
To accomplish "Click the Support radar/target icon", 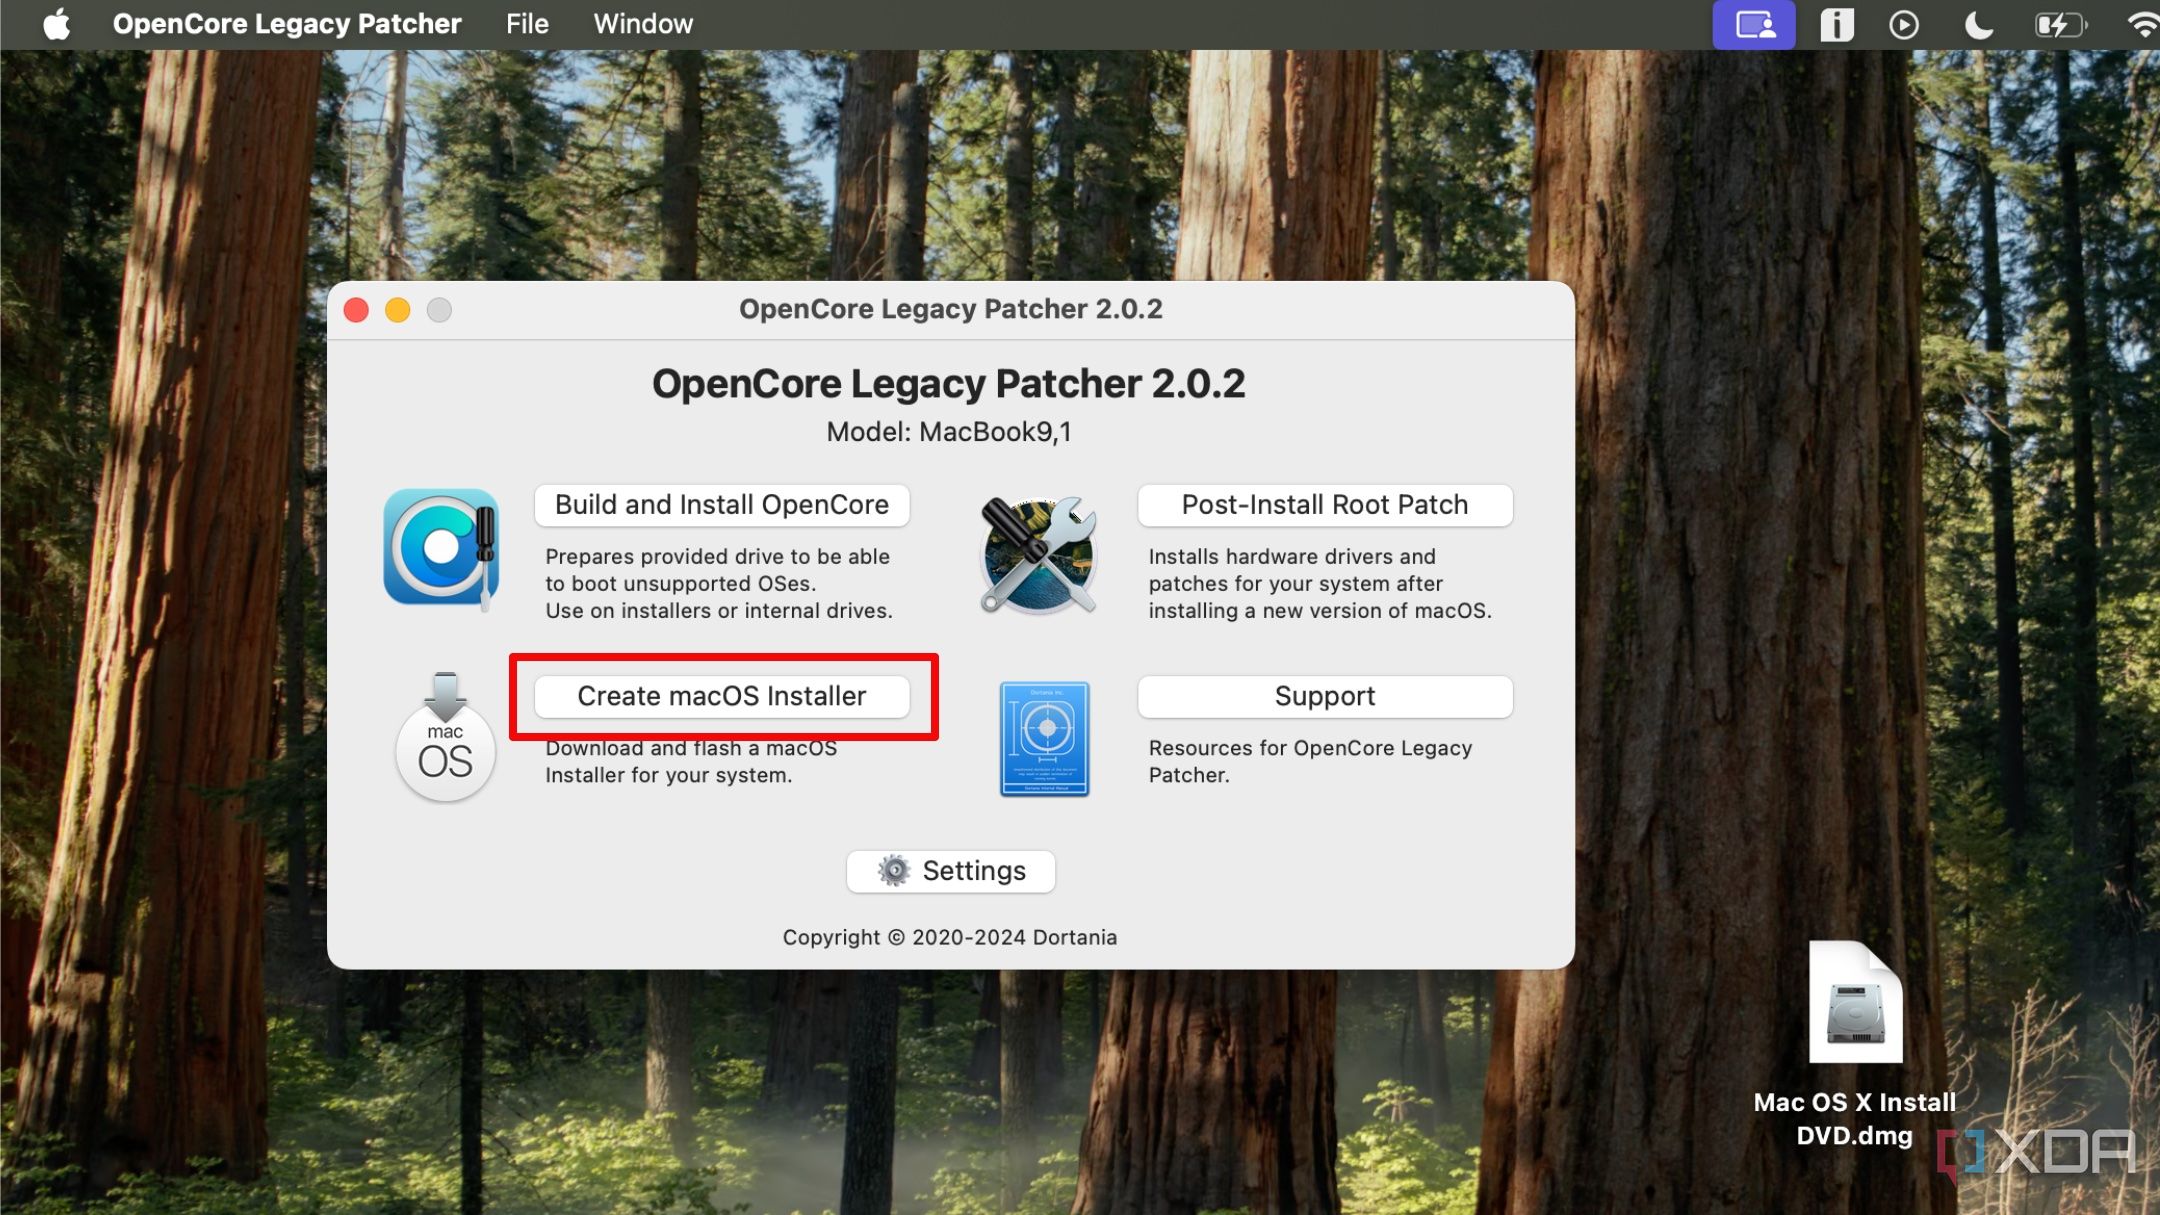I will click(x=1049, y=736).
